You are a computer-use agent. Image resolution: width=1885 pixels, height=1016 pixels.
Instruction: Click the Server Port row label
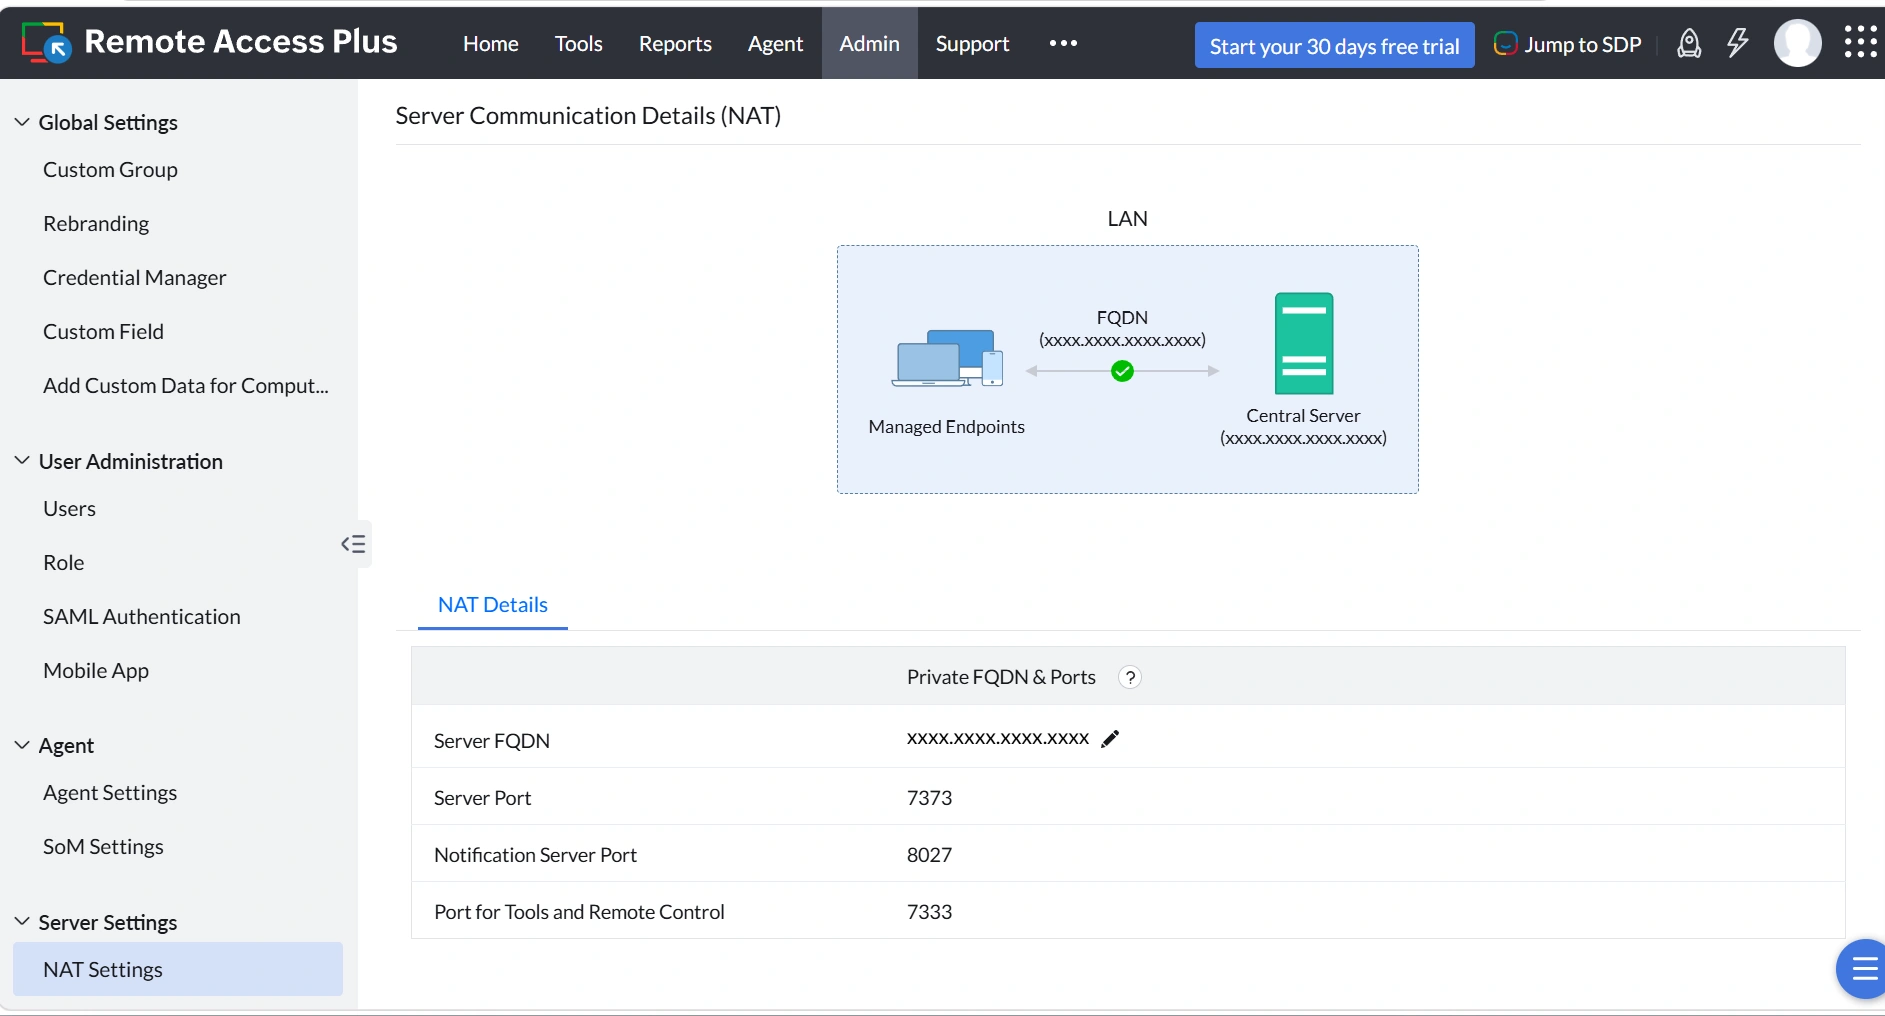click(x=482, y=798)
